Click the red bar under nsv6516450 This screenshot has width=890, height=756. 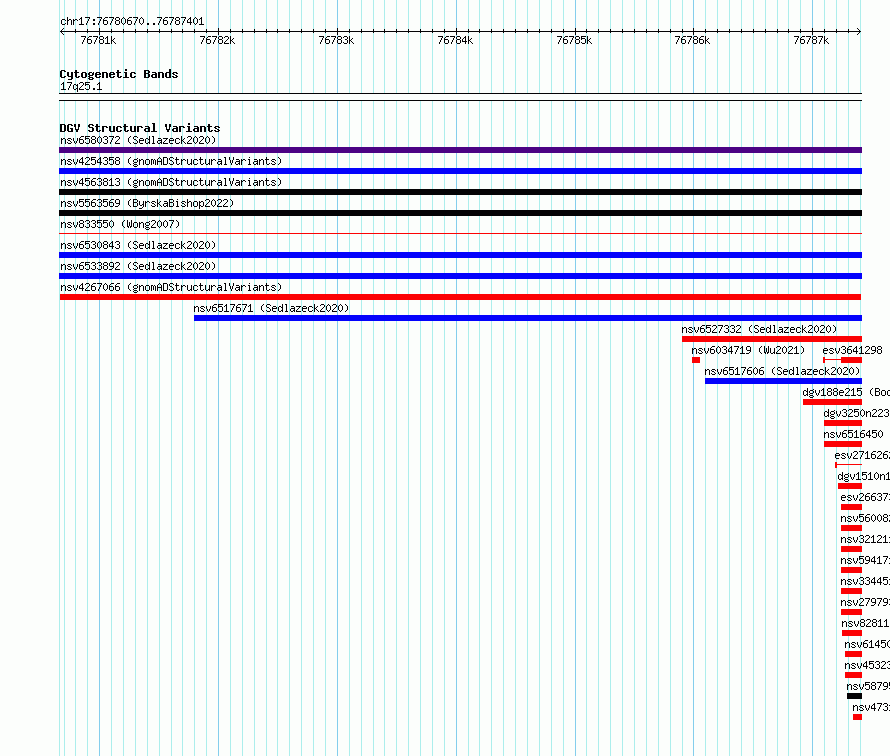click(843, 444)
